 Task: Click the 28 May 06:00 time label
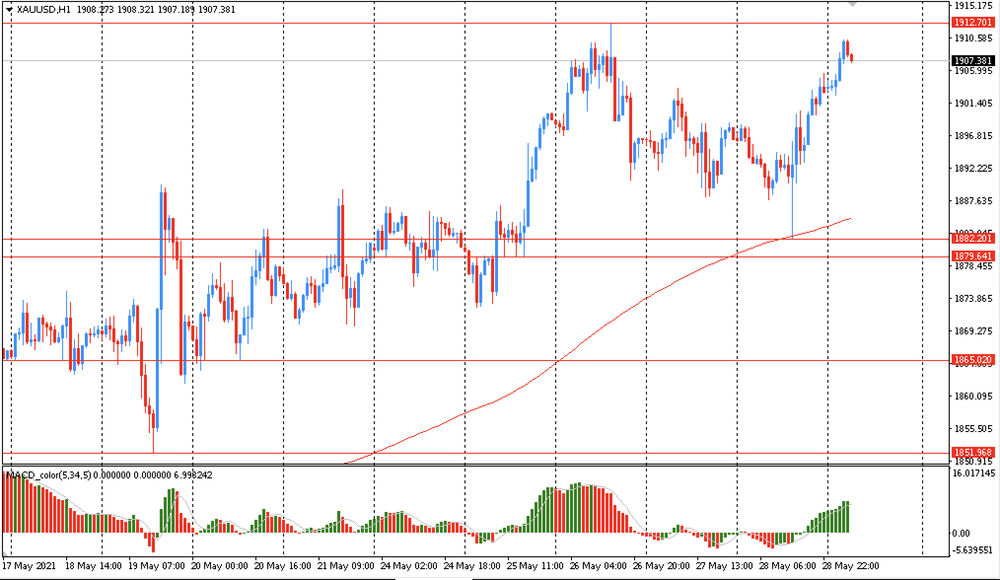(788, 566)
